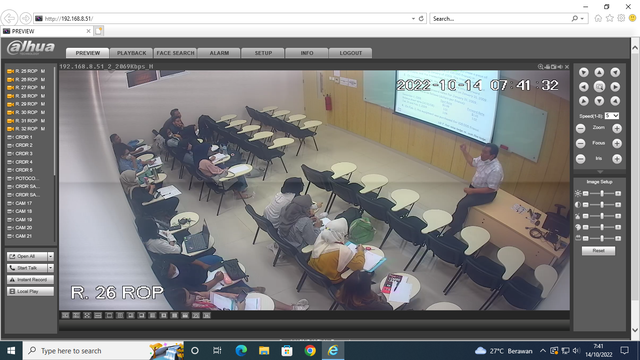Screen dimensions: 640x360
Task: Open Local Play
Action: [30, 291]
